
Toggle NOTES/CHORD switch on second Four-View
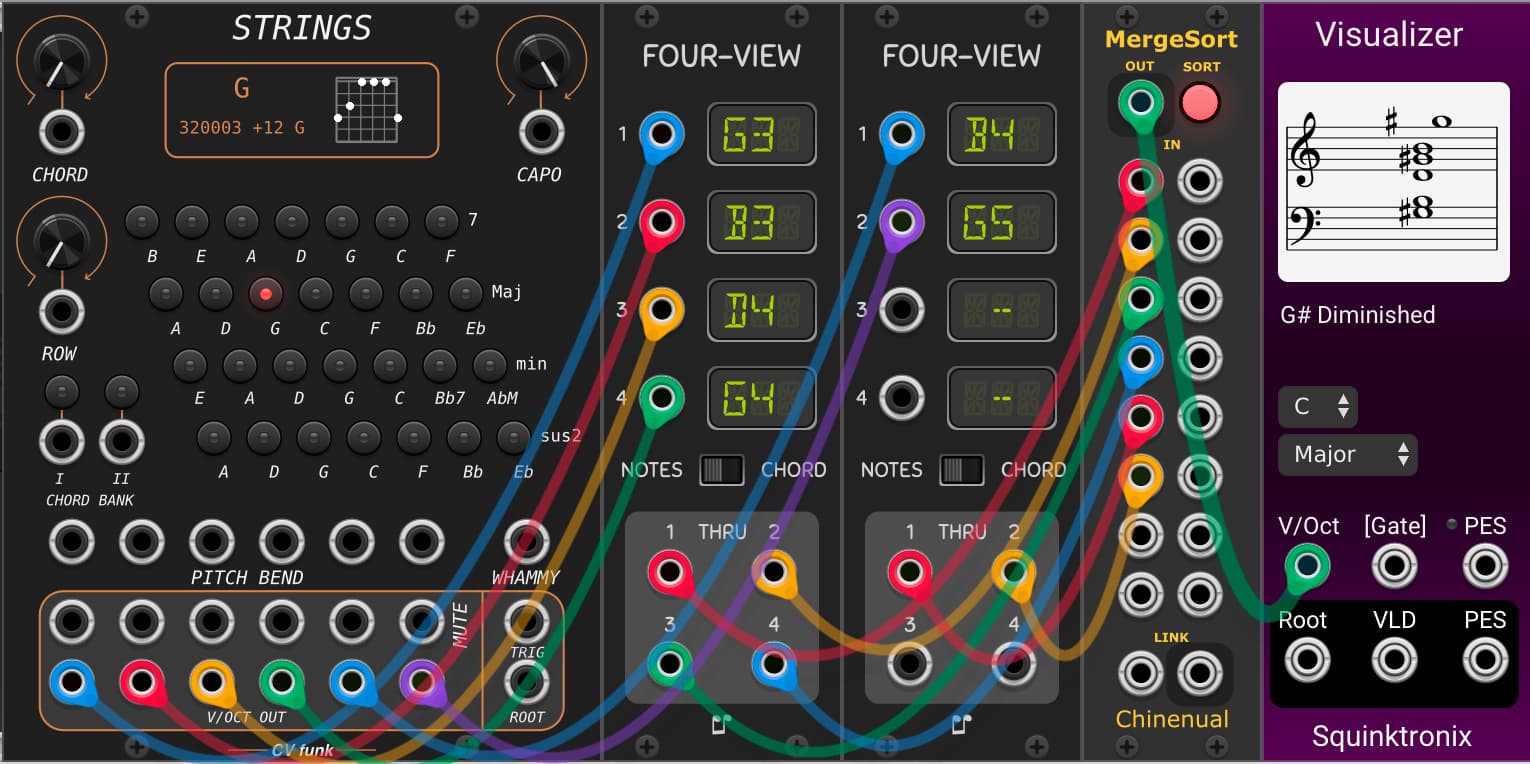click(x=961, y=470)
